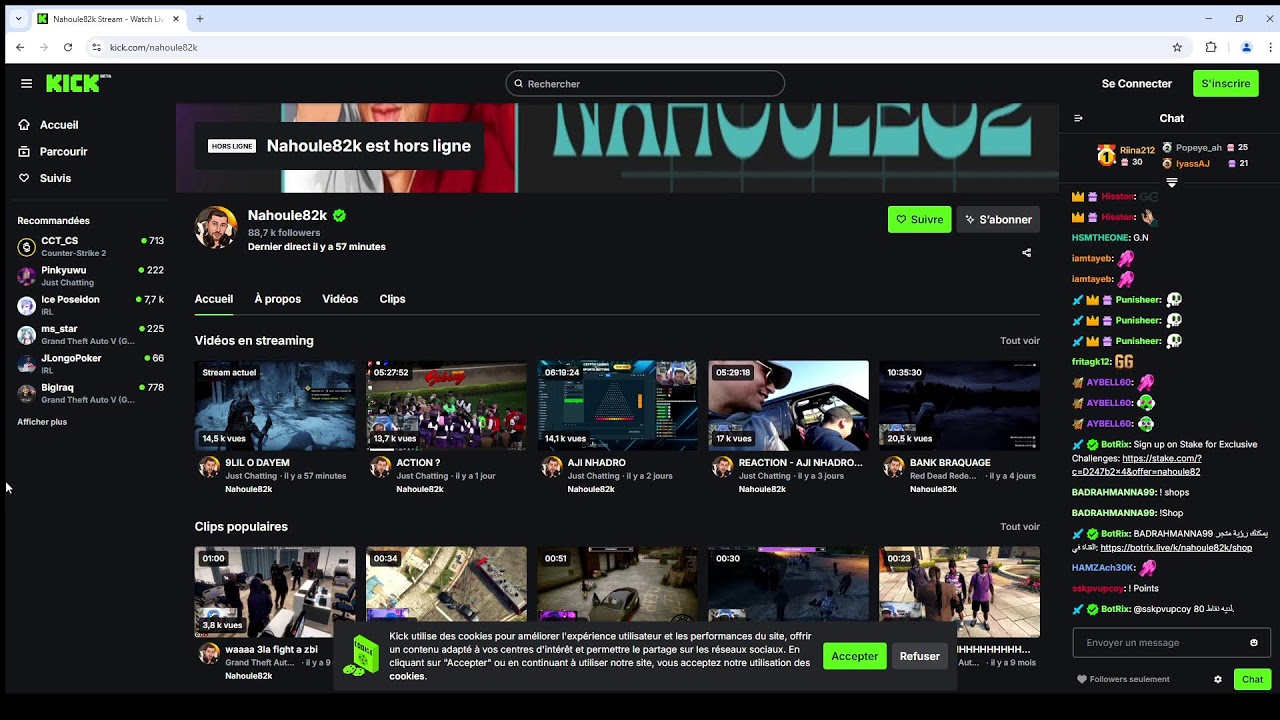Open a new browser tab

200,19
